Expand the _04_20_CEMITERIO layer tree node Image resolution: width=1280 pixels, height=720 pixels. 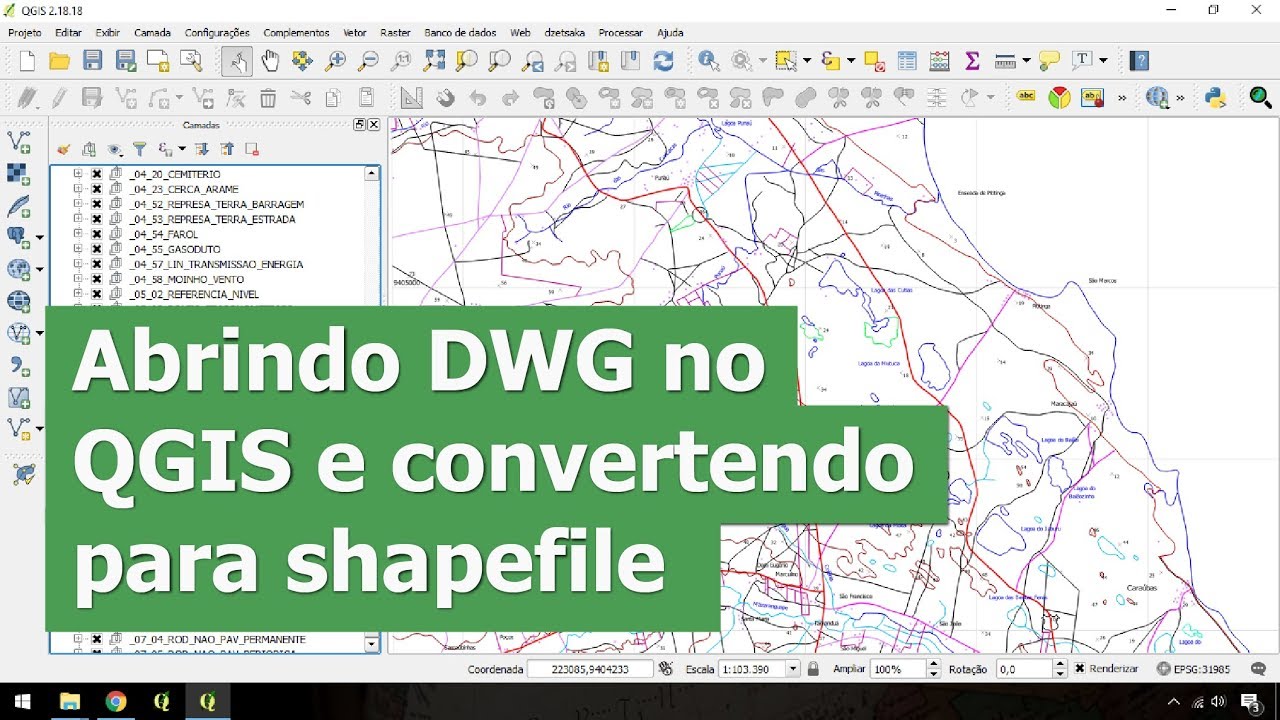pyautogui.click(x=77, y=174)
